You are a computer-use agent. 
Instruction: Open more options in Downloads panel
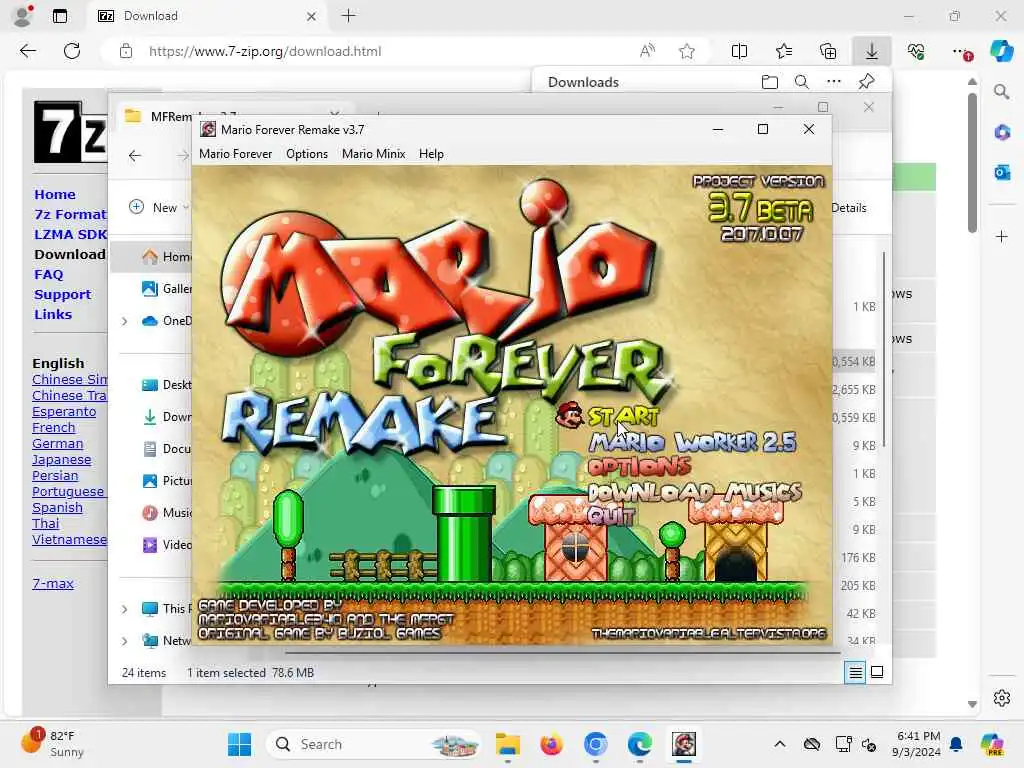tap(834, 82)
